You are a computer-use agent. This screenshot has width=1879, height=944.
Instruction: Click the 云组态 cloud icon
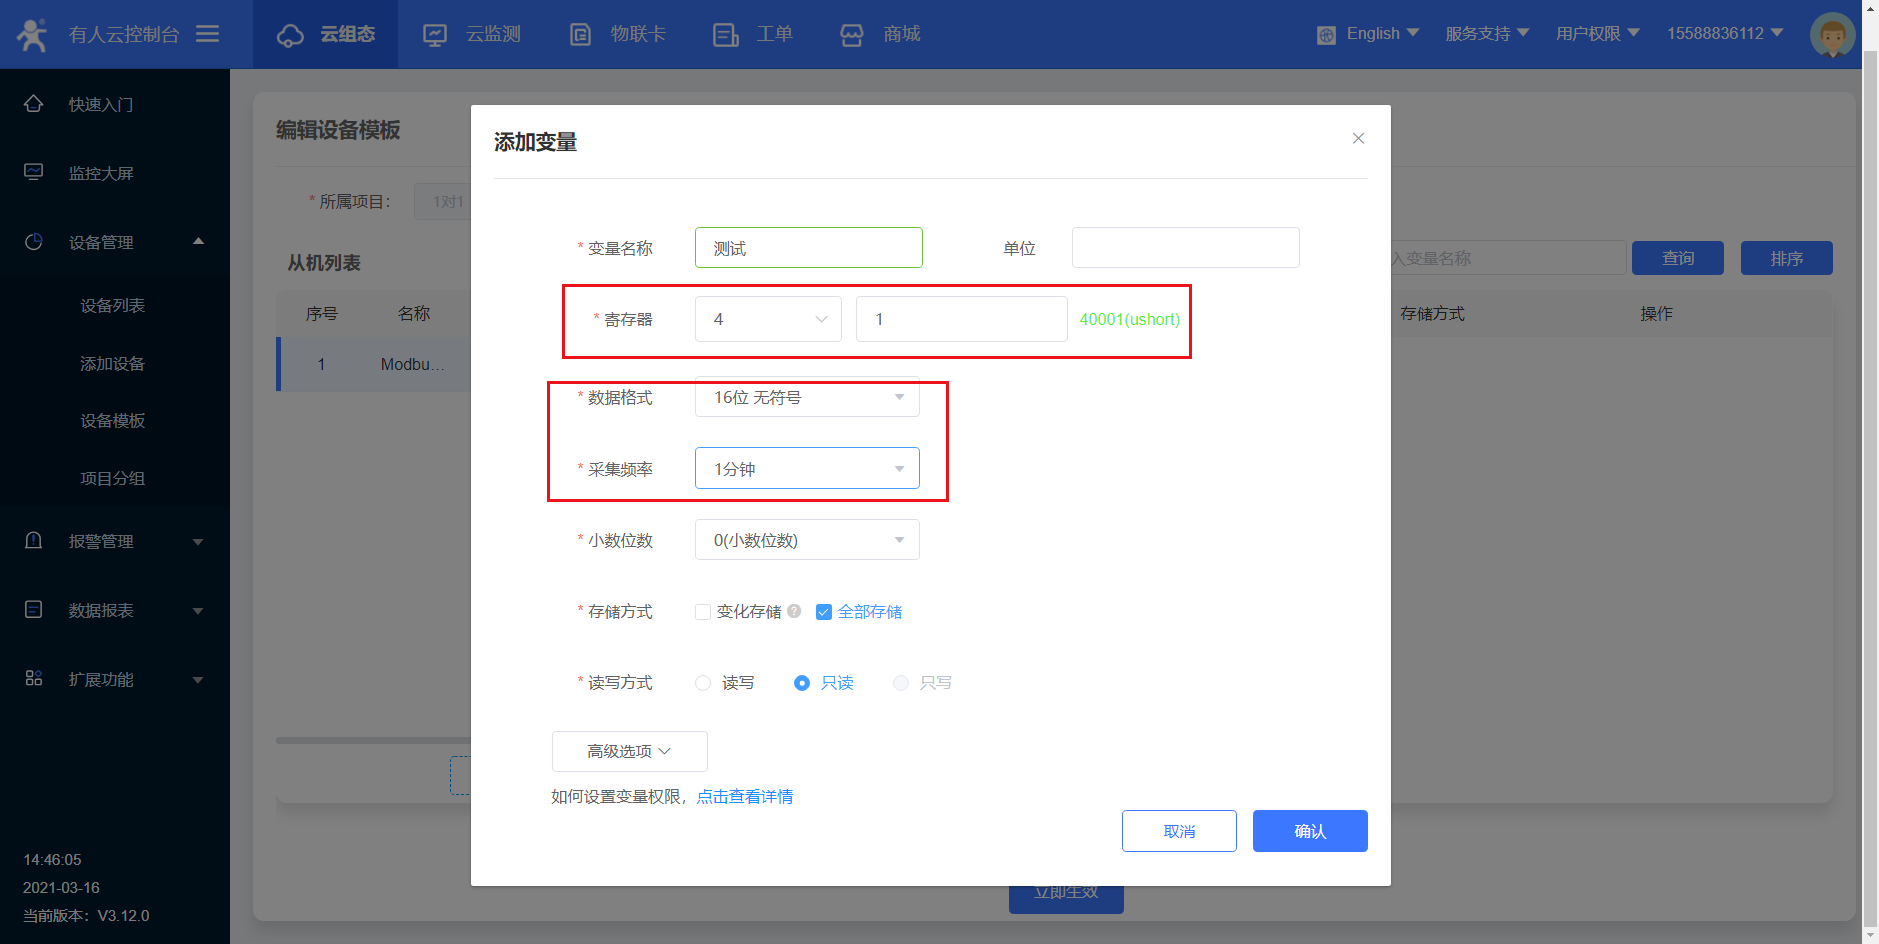(290, 35)
